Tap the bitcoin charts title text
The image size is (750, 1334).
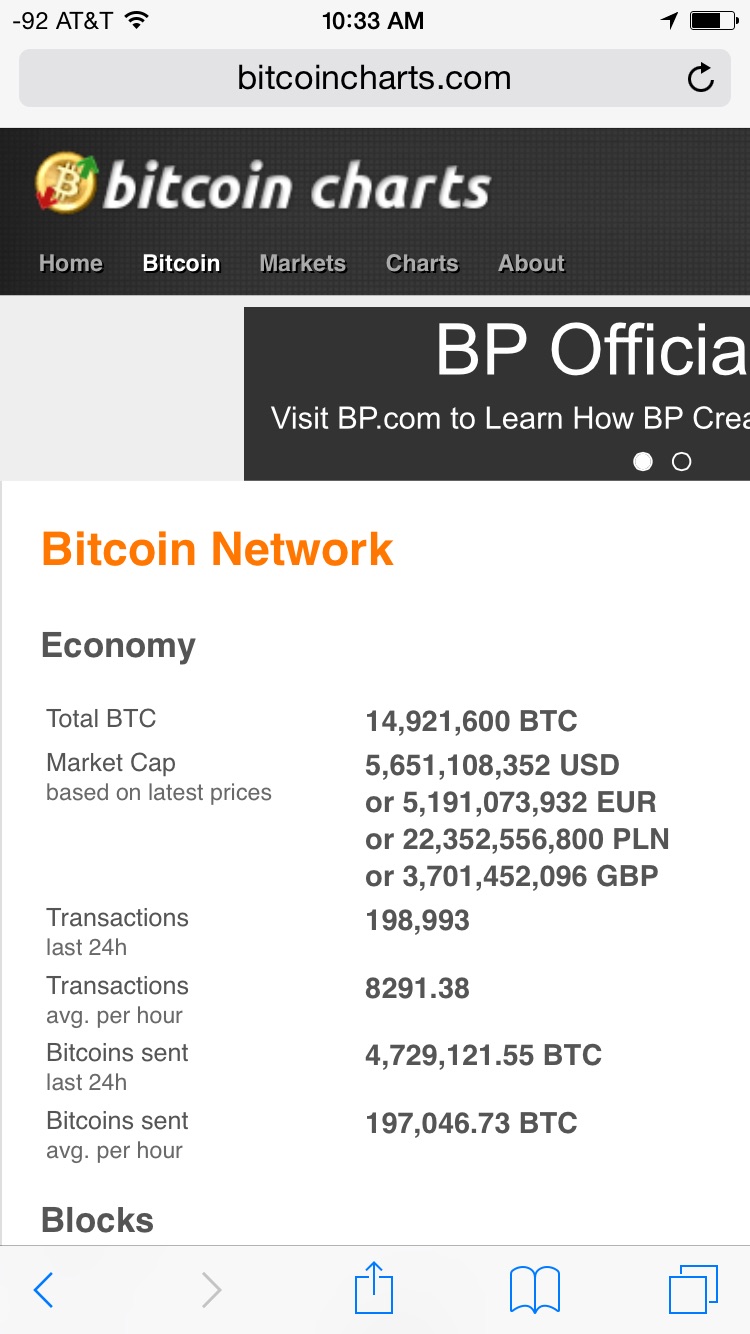point(297,187)
